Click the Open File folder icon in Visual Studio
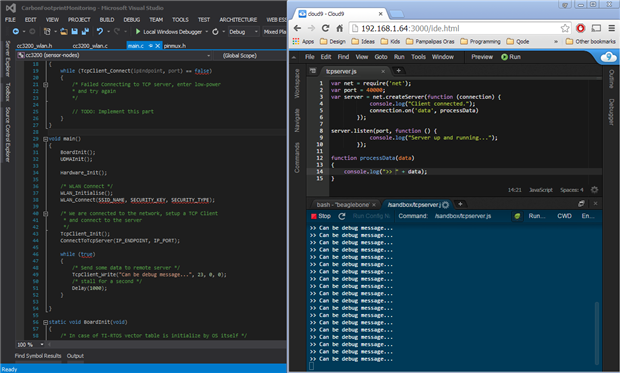The height and width of the screenshot is (373, 620). coord(64,31)
